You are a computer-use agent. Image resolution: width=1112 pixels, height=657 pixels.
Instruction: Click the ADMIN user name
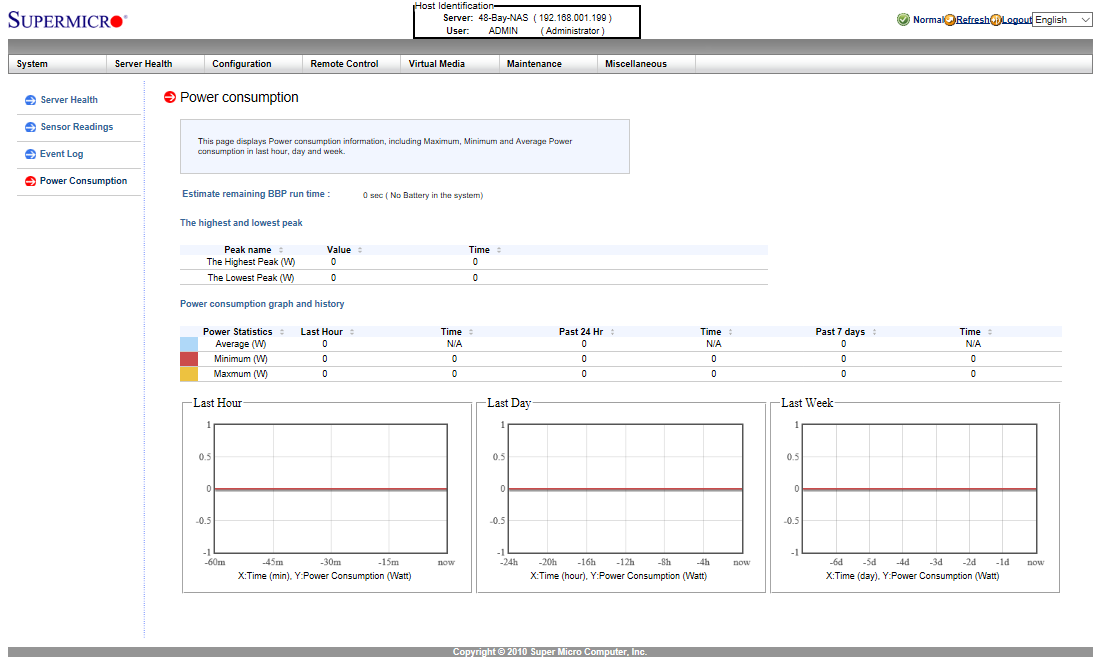[504, 31]
